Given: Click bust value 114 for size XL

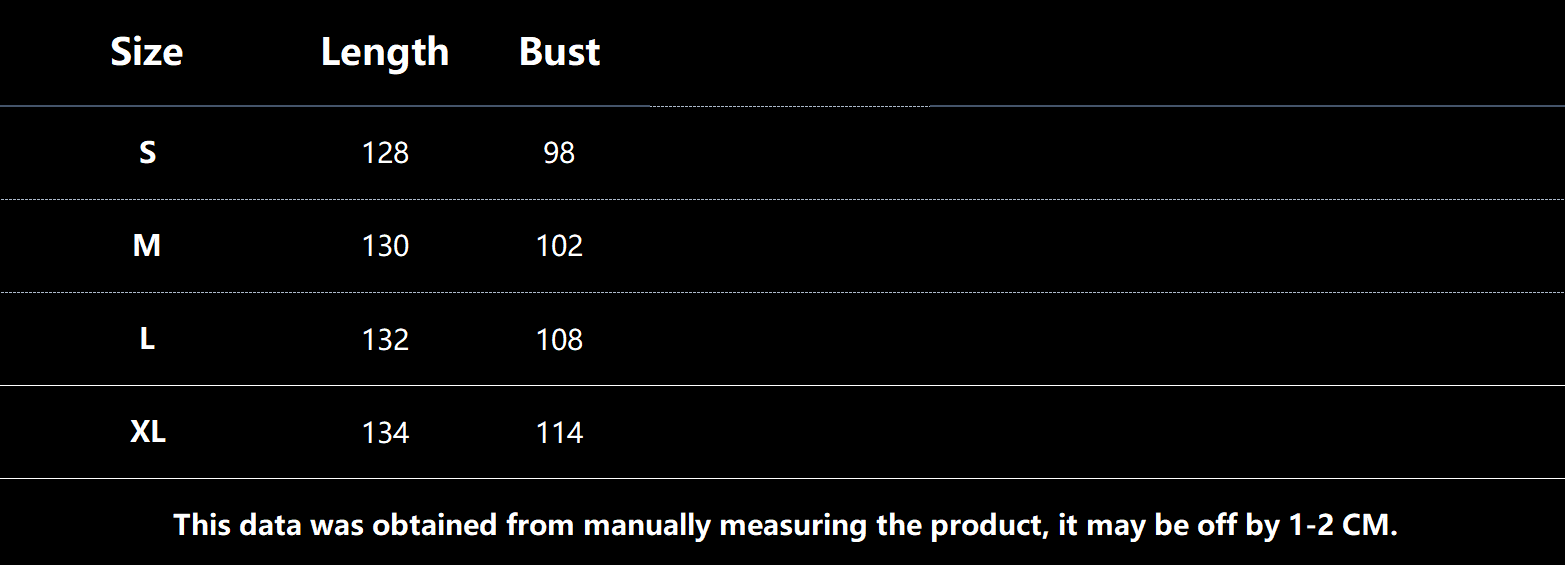Looking at the screenshot, I should [559, 433].
